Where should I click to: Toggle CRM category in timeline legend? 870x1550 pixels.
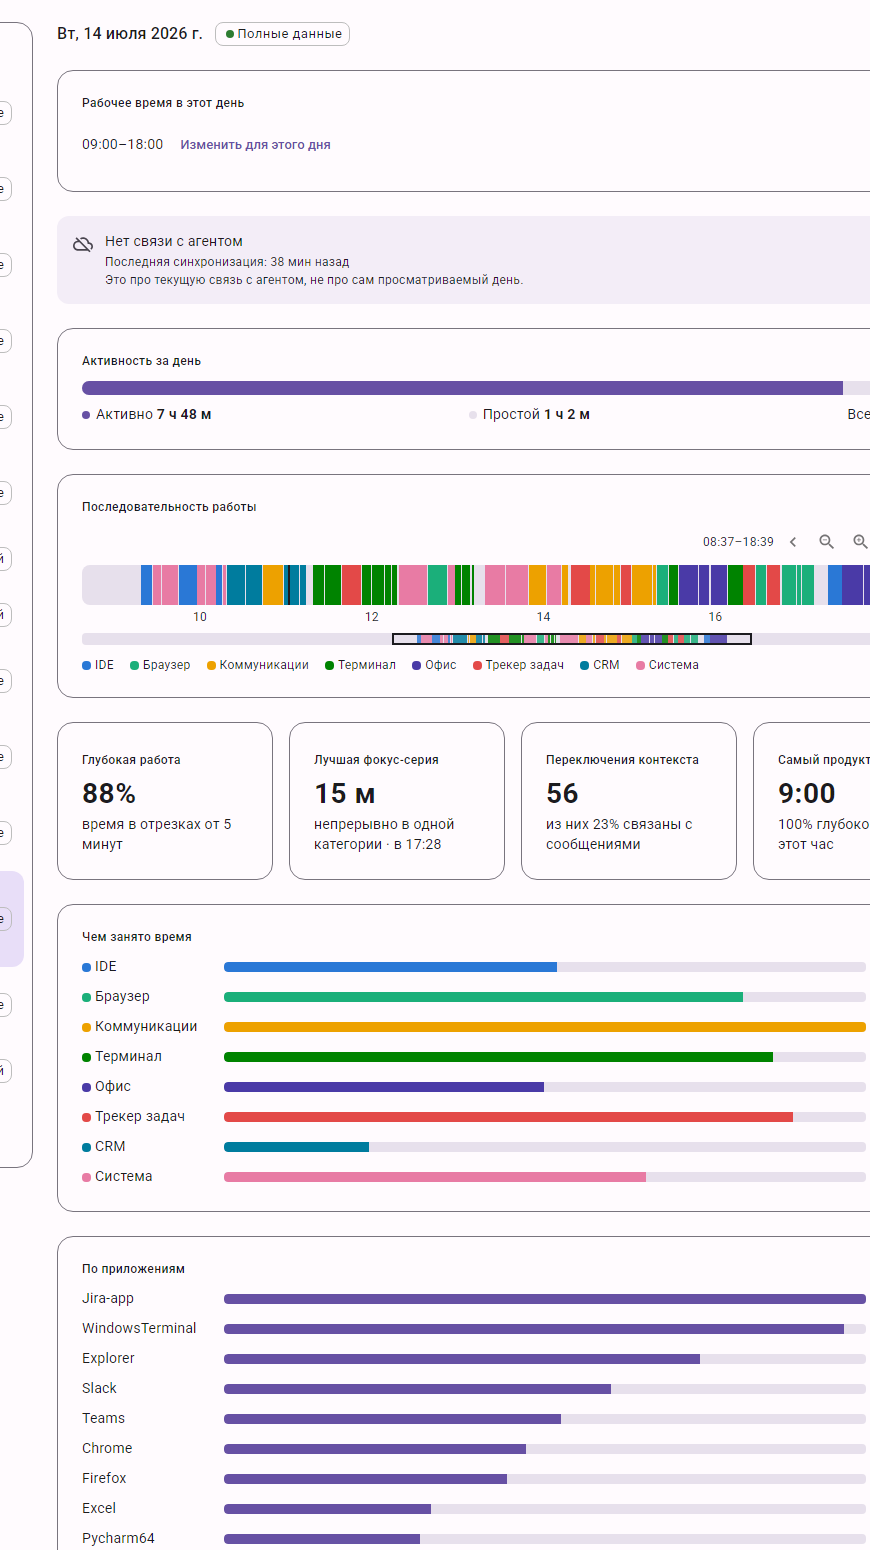coord(599,665)
